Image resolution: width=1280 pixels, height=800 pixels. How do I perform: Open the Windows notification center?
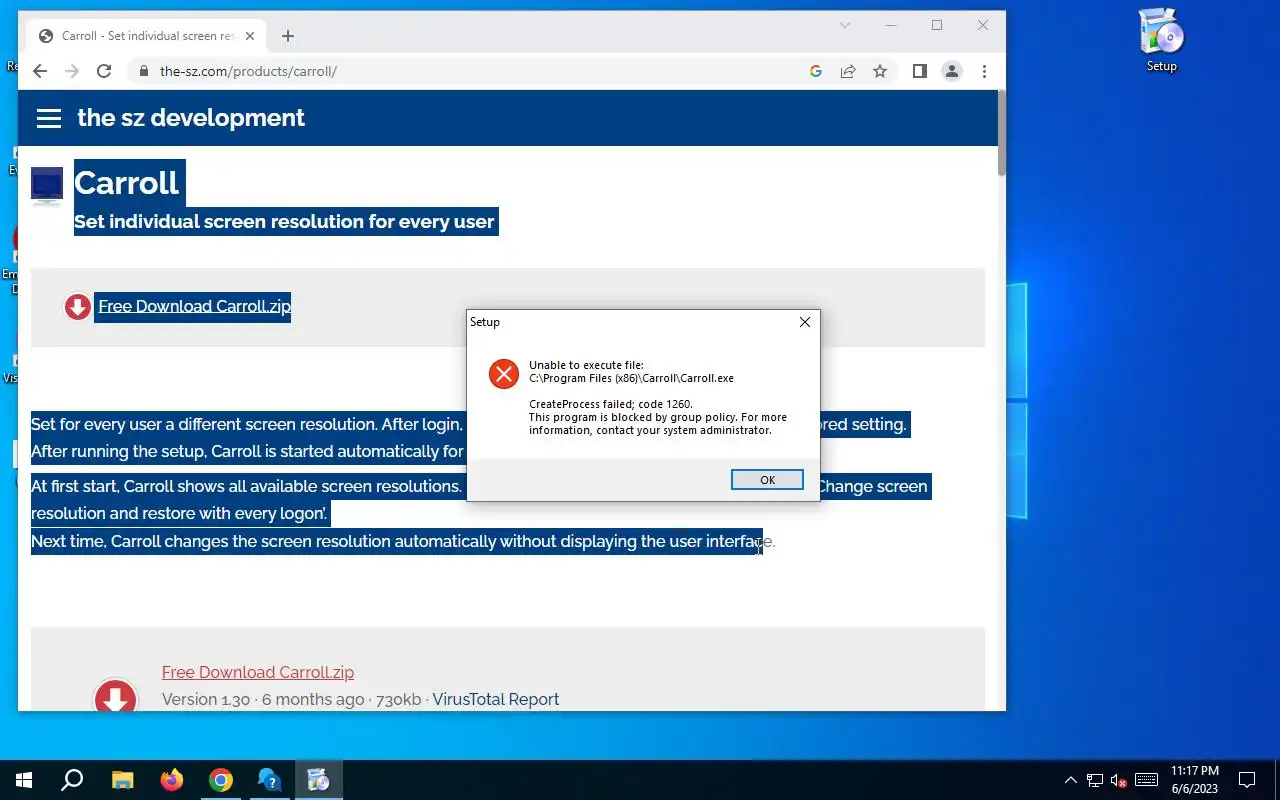point(1247,780)
